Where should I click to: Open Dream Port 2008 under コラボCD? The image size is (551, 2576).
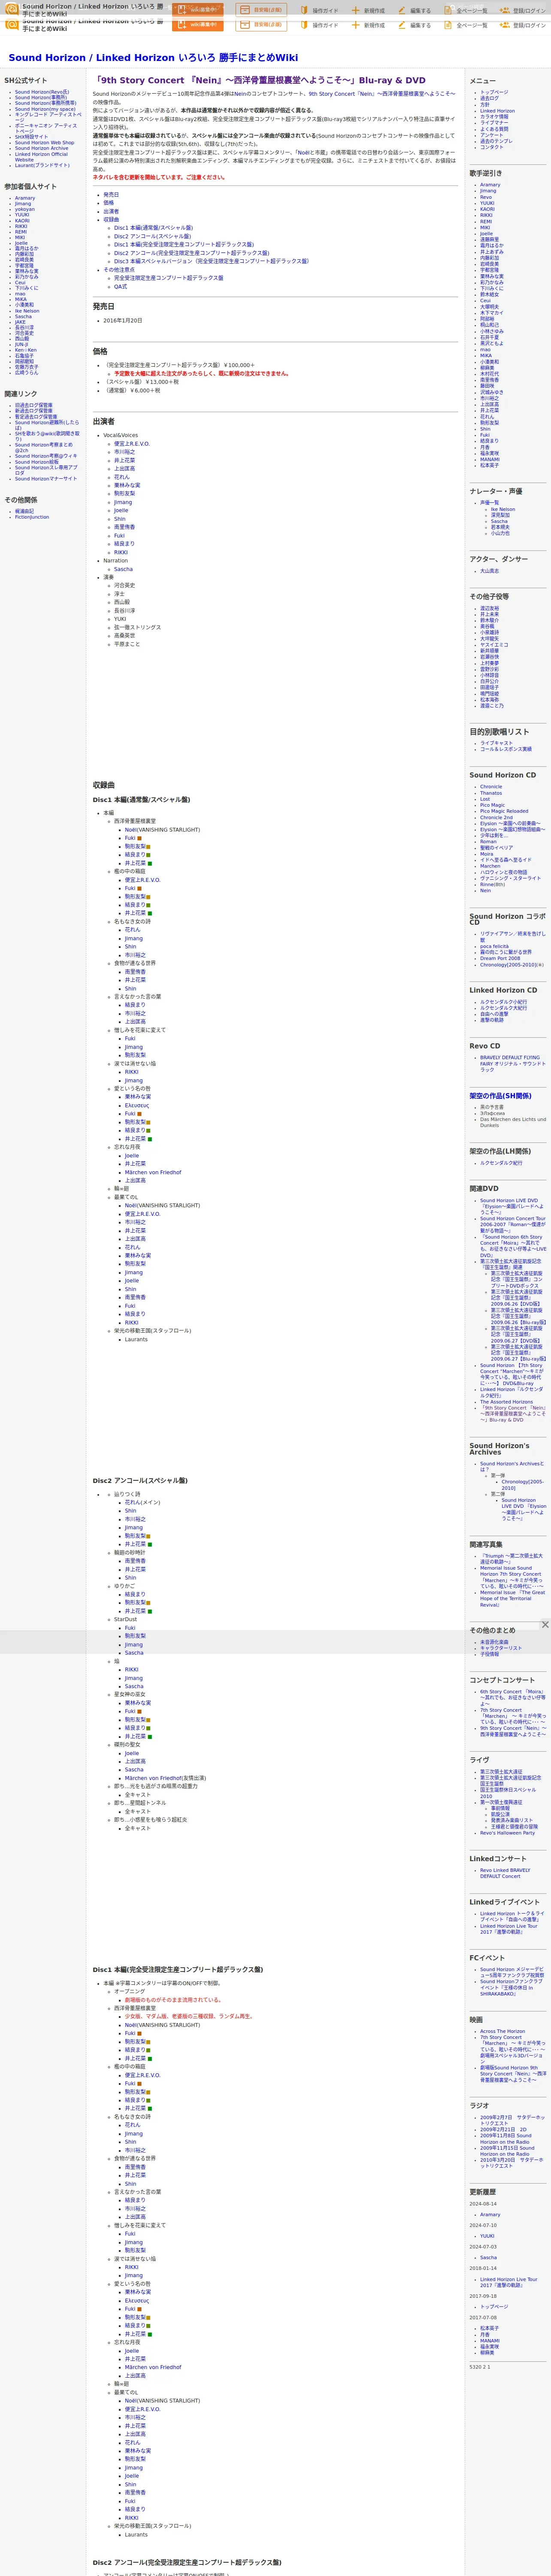coord(500,958)
